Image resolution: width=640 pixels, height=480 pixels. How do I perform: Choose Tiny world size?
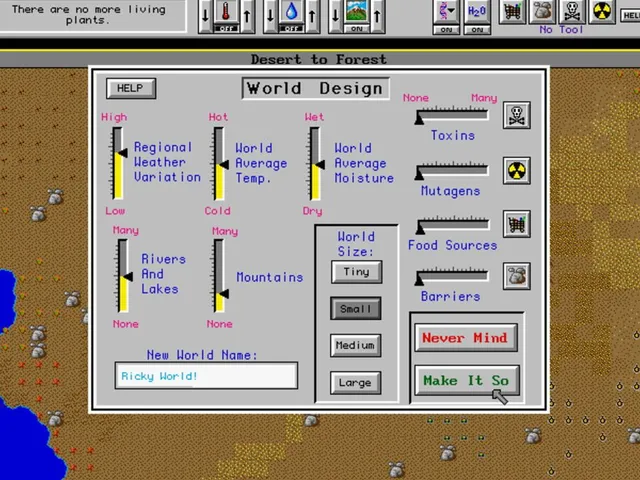pyautogui.click(x=356, y=272)
